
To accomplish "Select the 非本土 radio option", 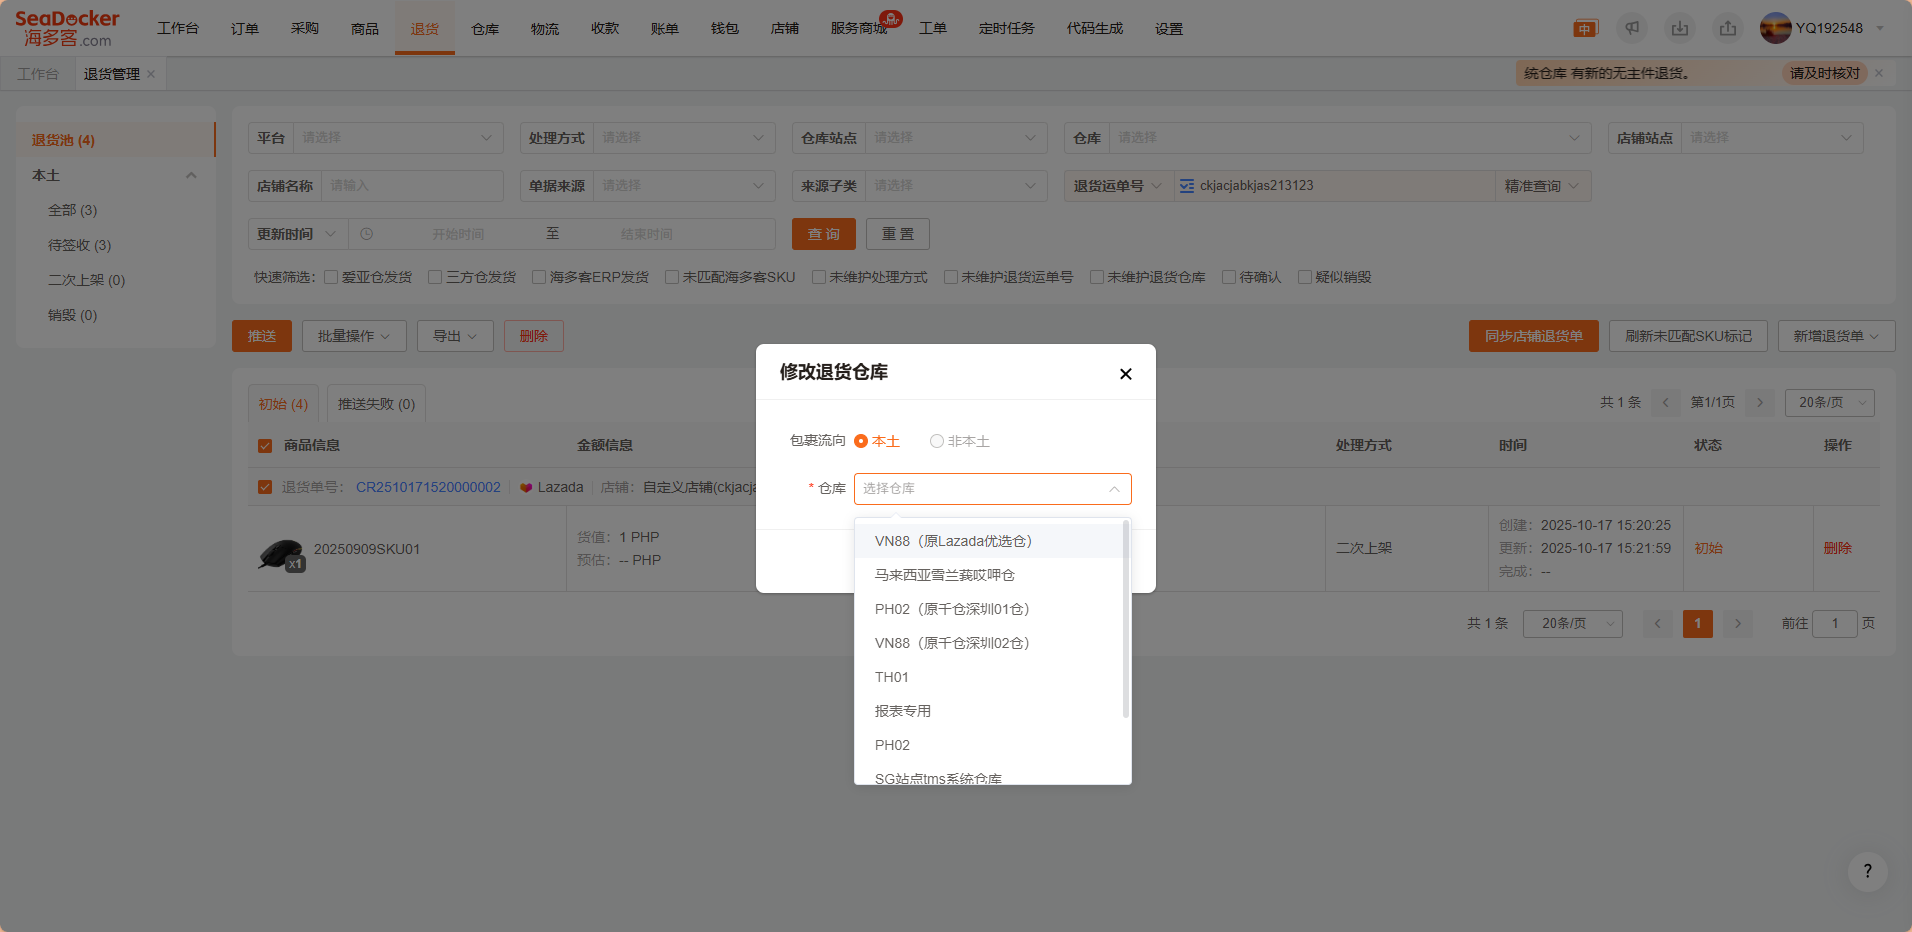I will coord(937,441).
